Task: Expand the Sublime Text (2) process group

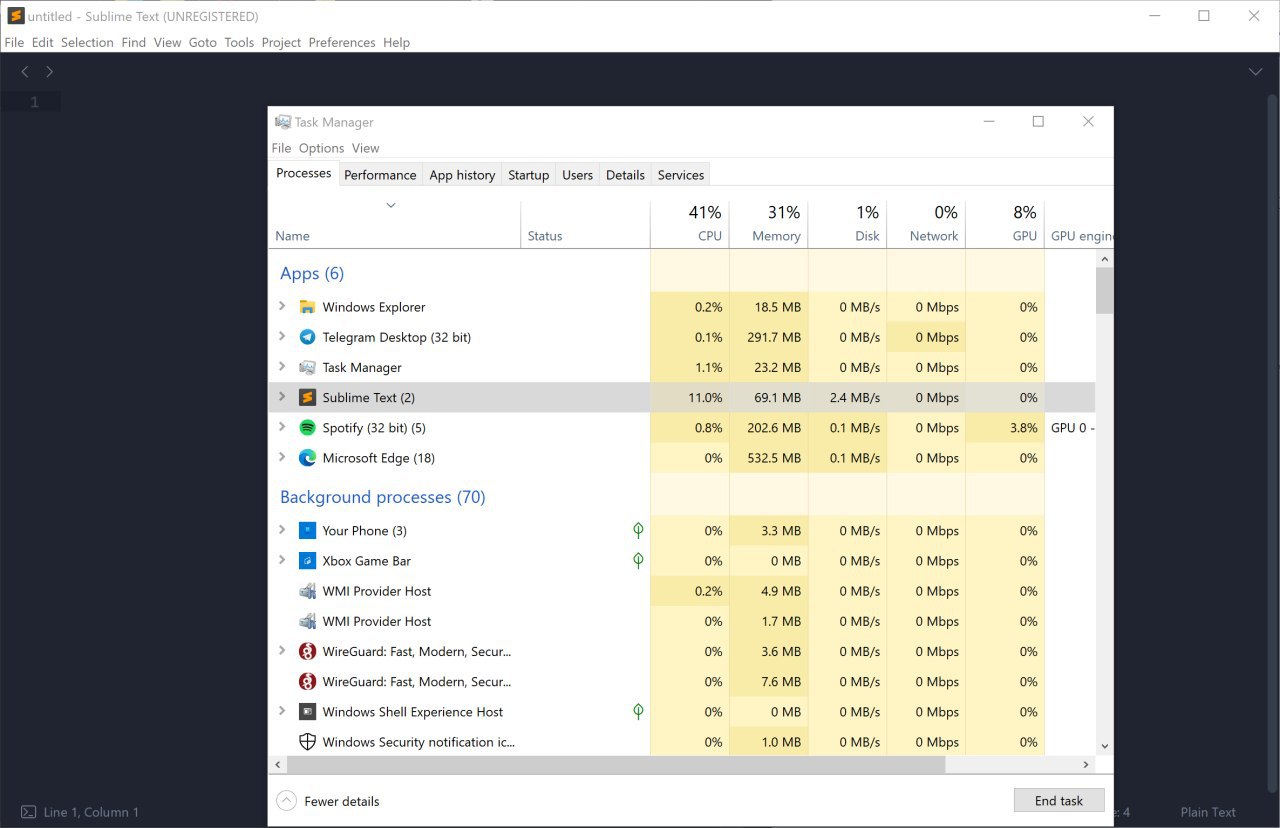Action: pos(282,397)
